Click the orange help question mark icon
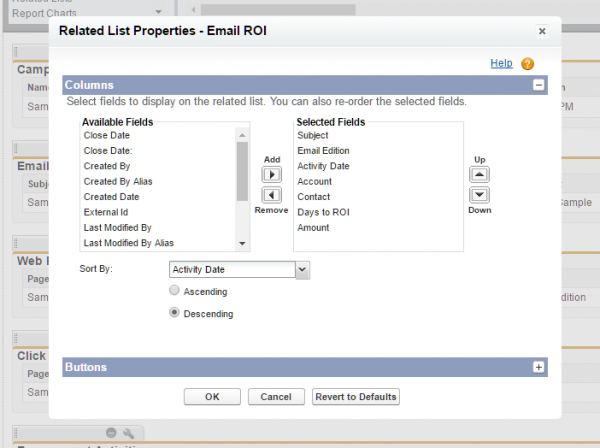 click(x=528, y=64)
